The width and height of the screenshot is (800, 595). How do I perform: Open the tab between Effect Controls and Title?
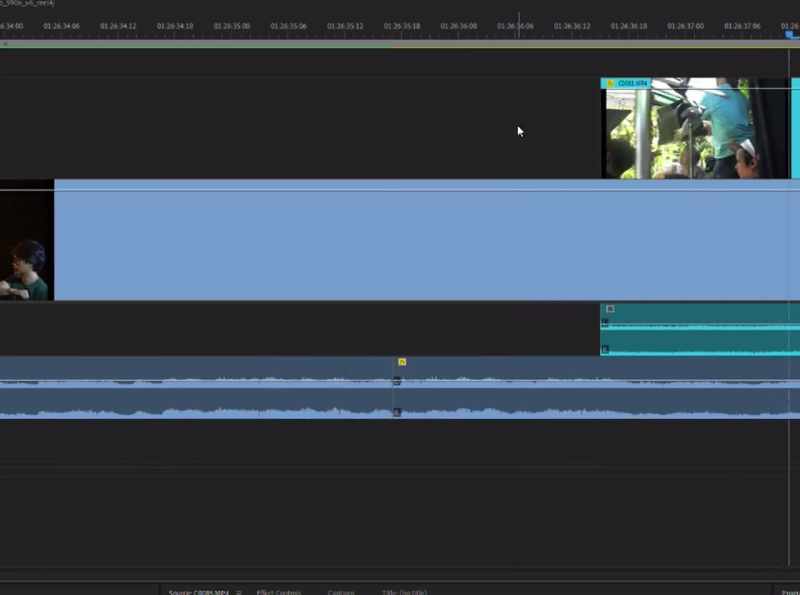click(x=341, y=592)
